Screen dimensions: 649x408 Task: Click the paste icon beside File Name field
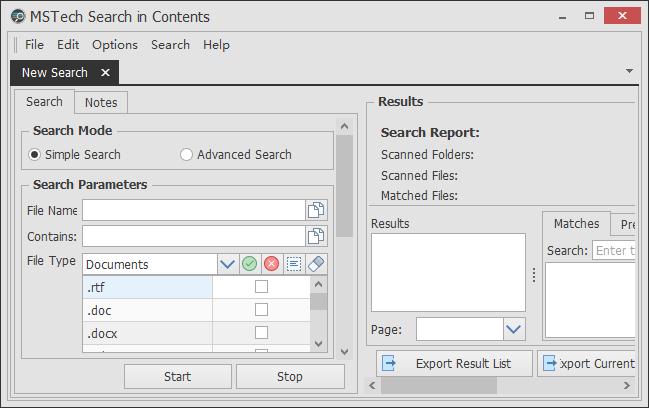[316, 210]
